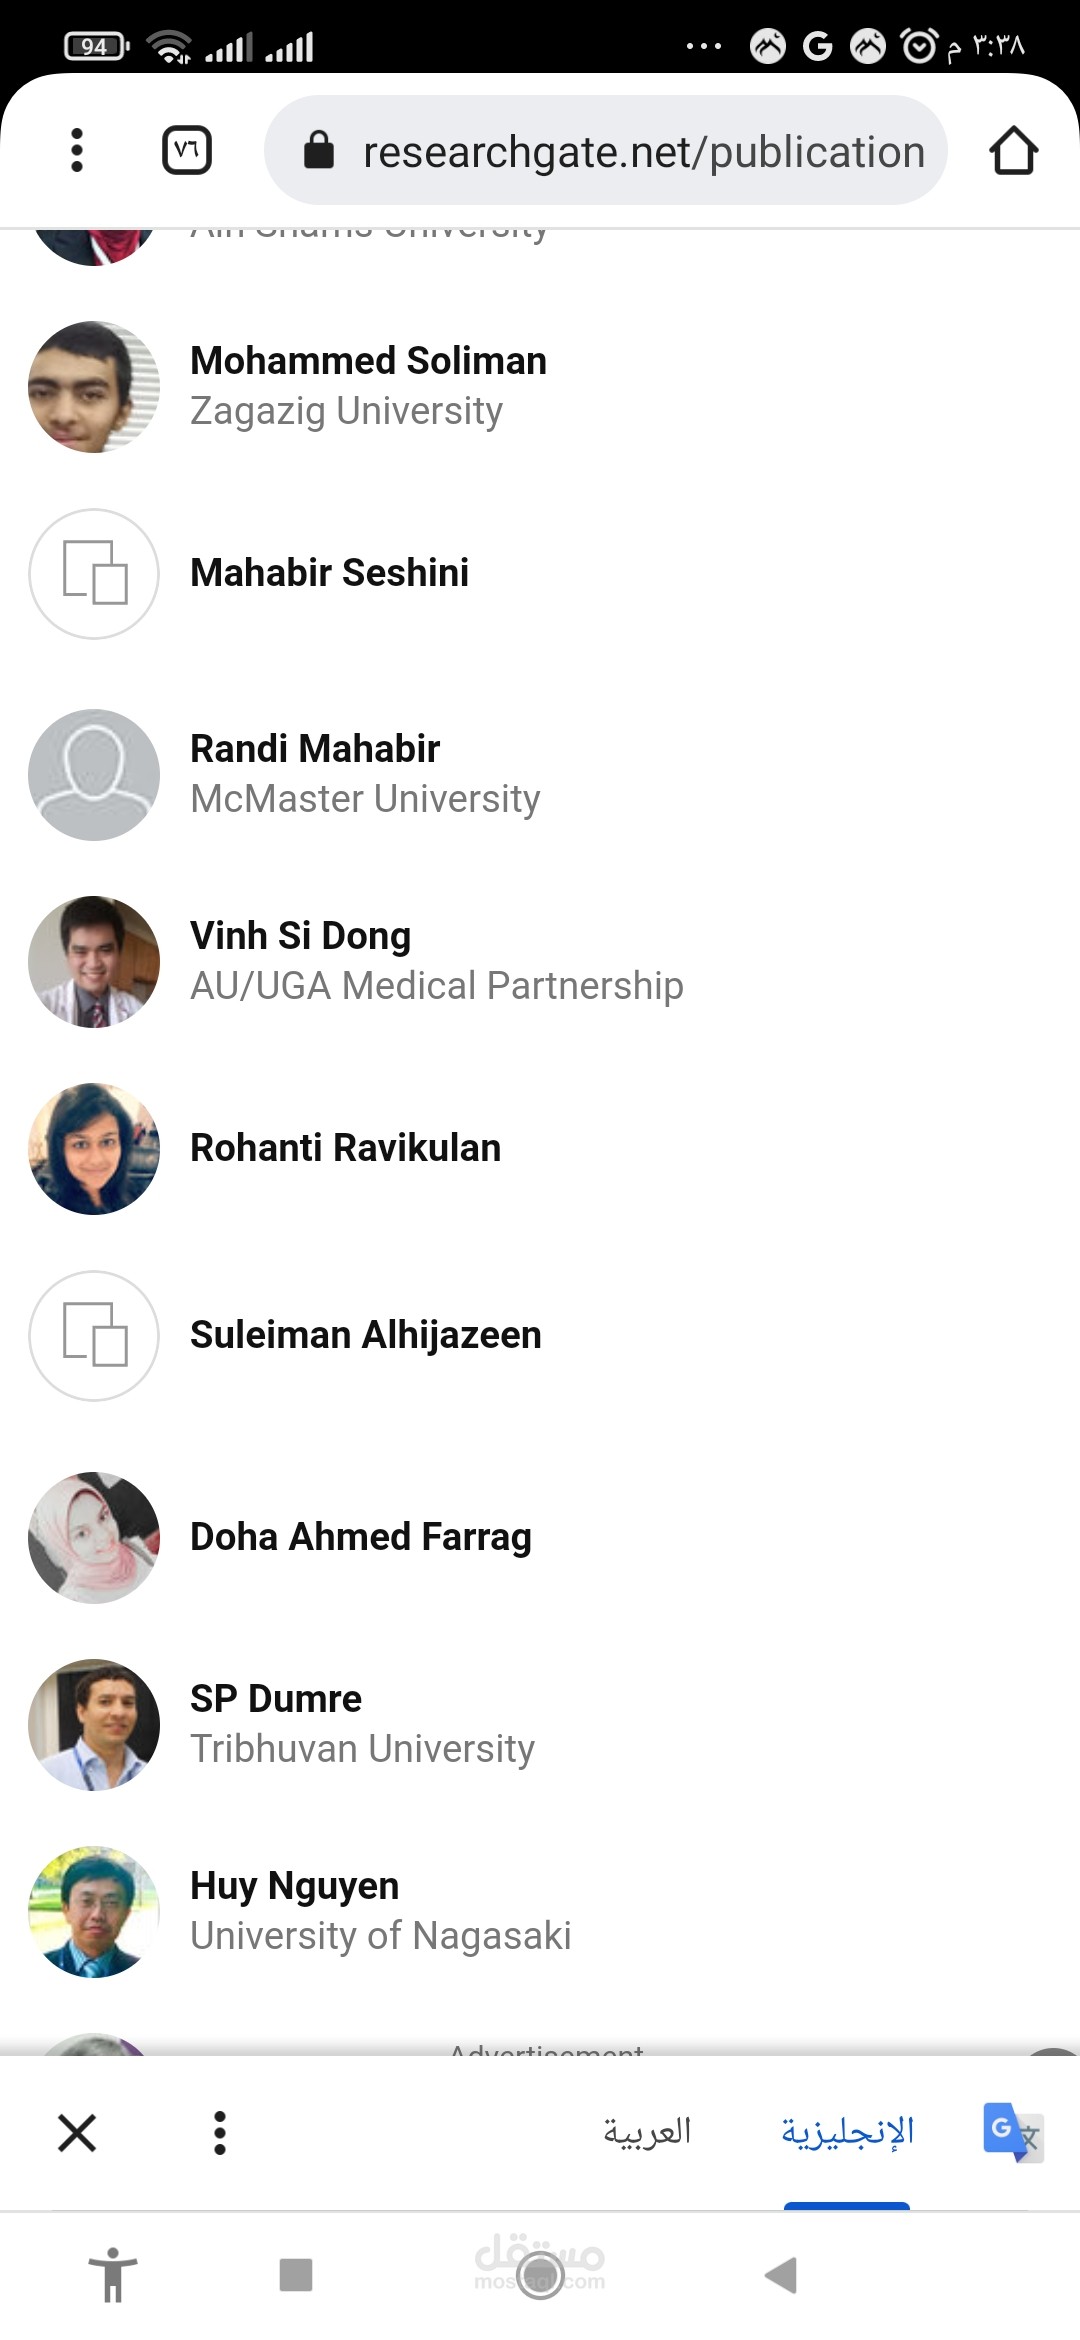Select the English language tab
This screenshot has height=2340, width=1080.
[x=847, y=2132]
